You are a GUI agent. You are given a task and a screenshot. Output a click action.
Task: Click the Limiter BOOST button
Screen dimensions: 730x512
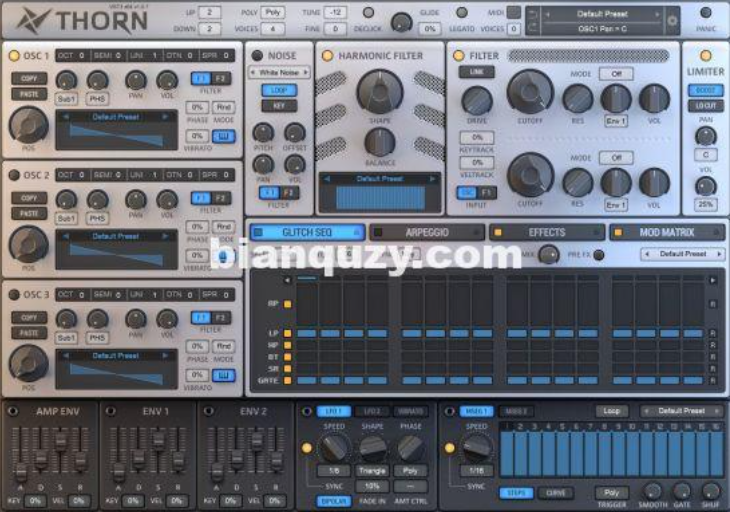pyautogui.click(x=705, y=90)
